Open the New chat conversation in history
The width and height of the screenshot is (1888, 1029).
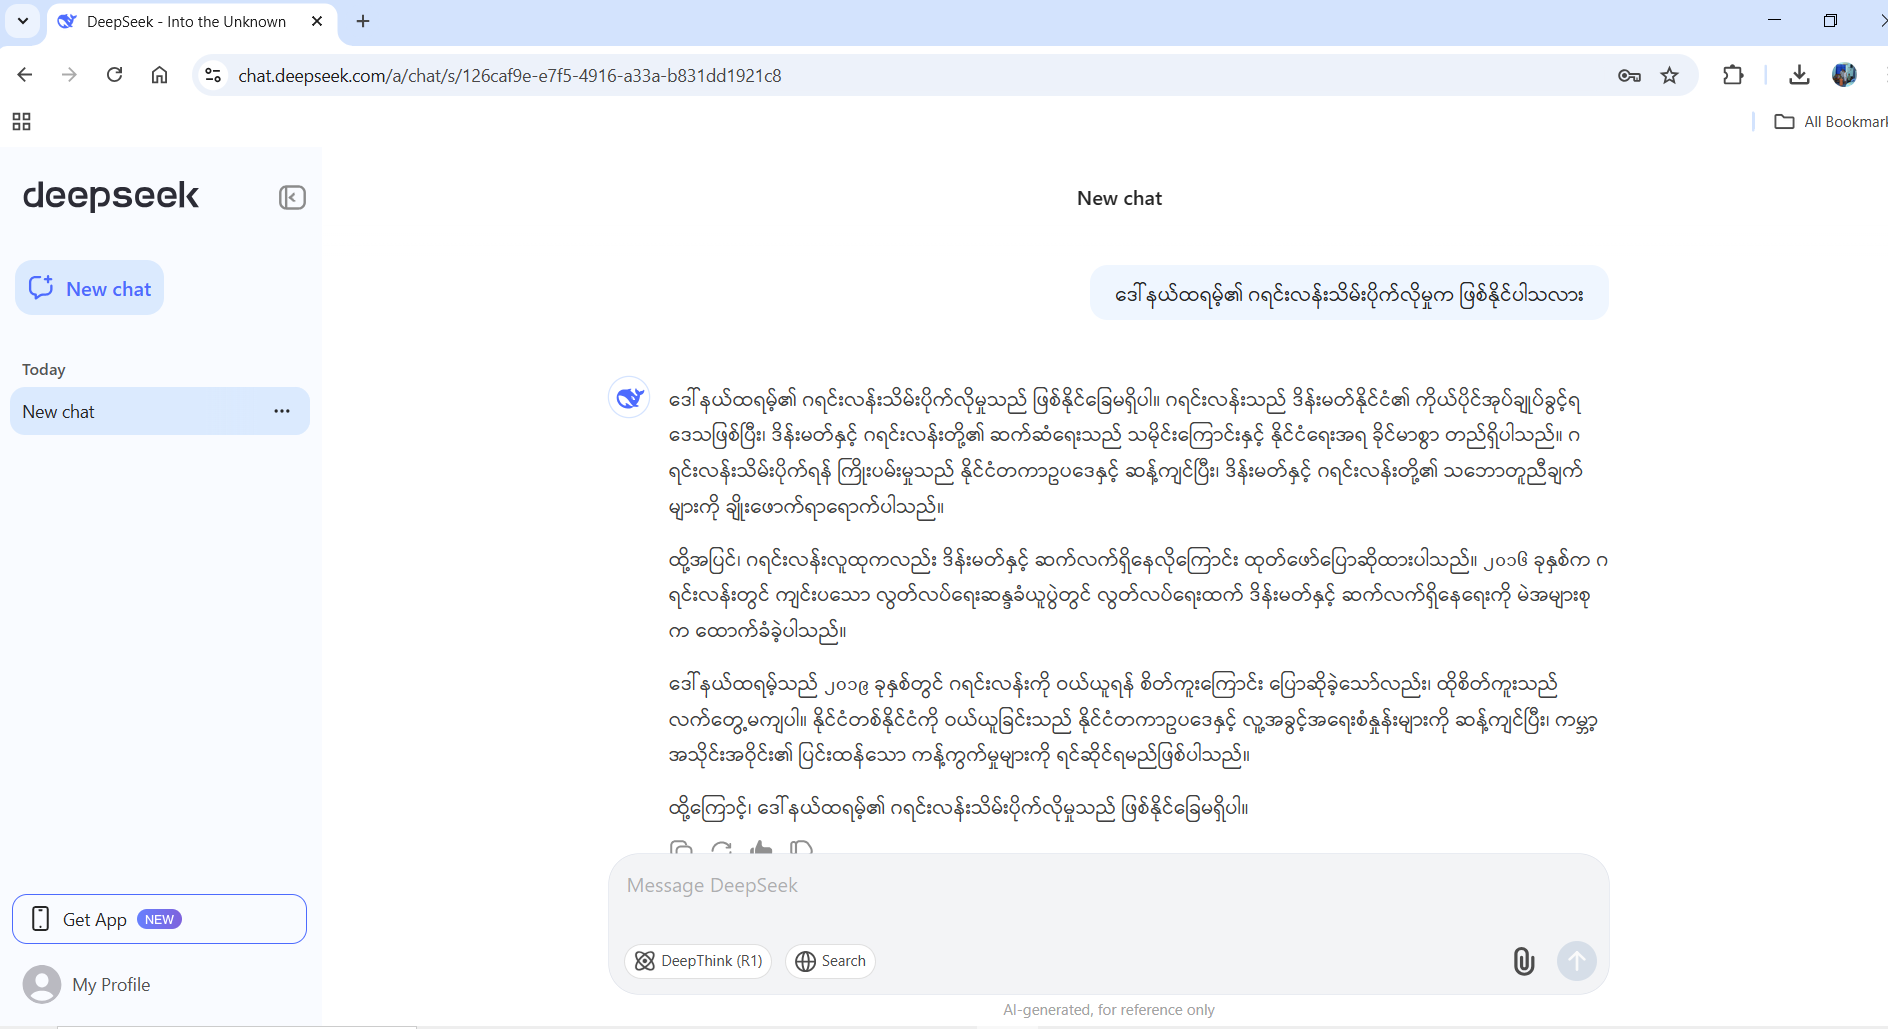(x=160, y=411)
